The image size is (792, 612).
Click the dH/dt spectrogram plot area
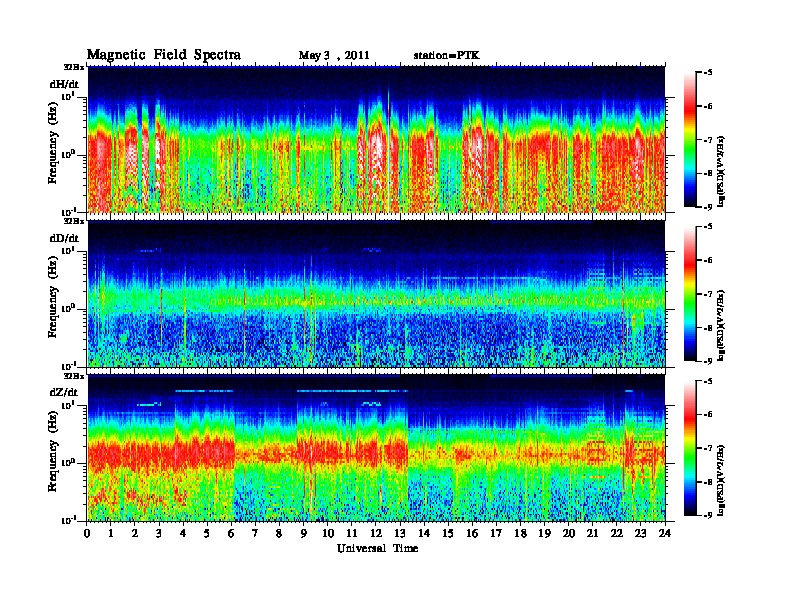click(x=376, y=139)
